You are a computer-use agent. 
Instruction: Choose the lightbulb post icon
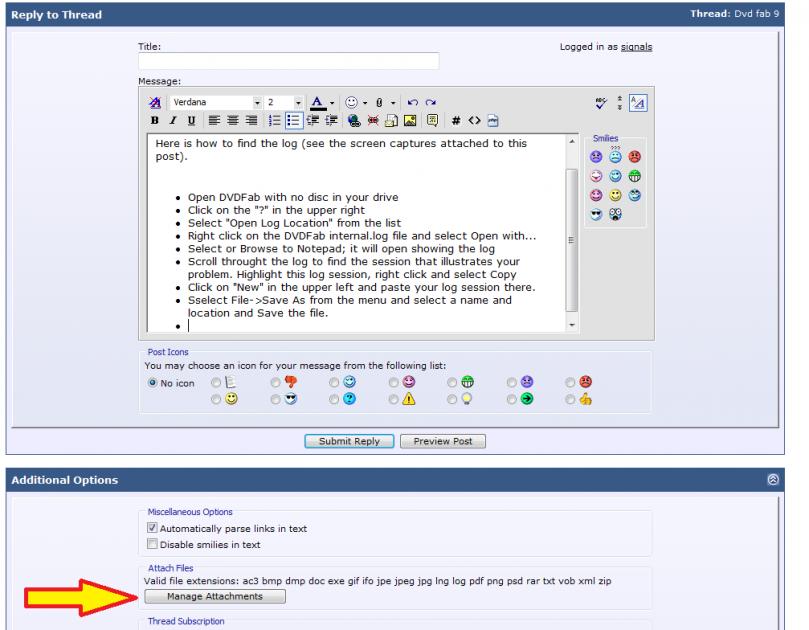coord(452,399)
